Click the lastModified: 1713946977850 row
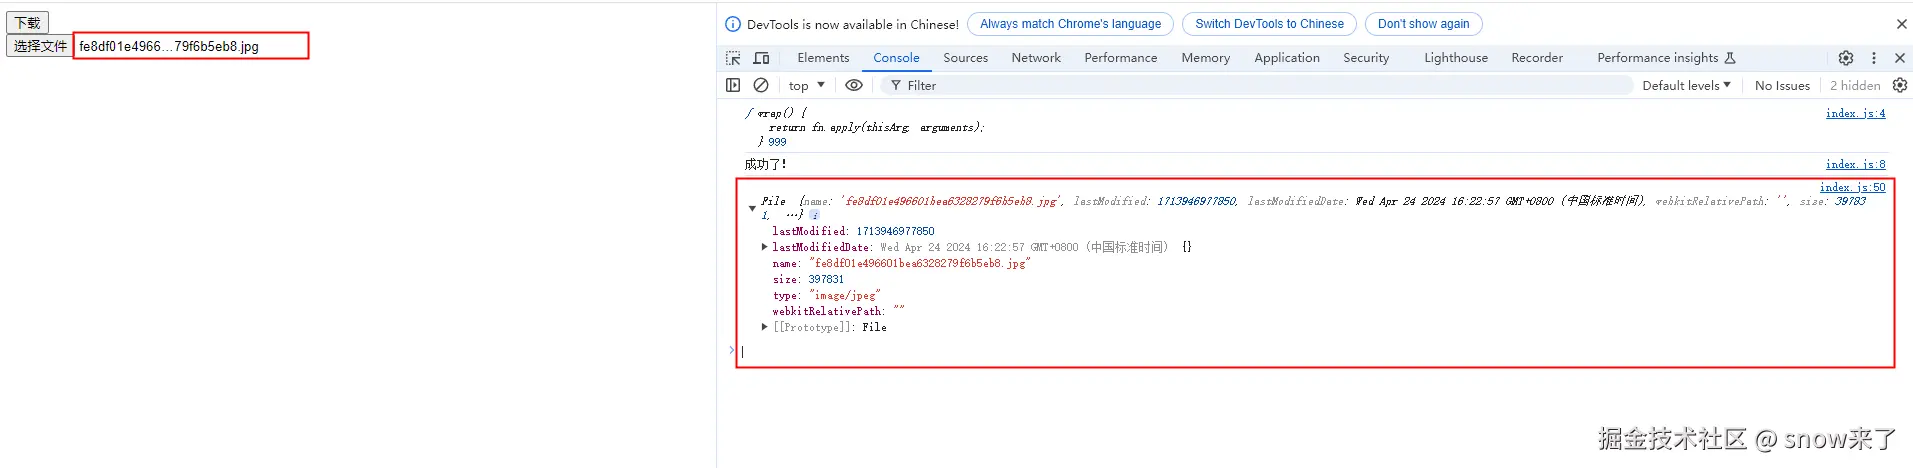1913x468 pixels. point(853,231)
